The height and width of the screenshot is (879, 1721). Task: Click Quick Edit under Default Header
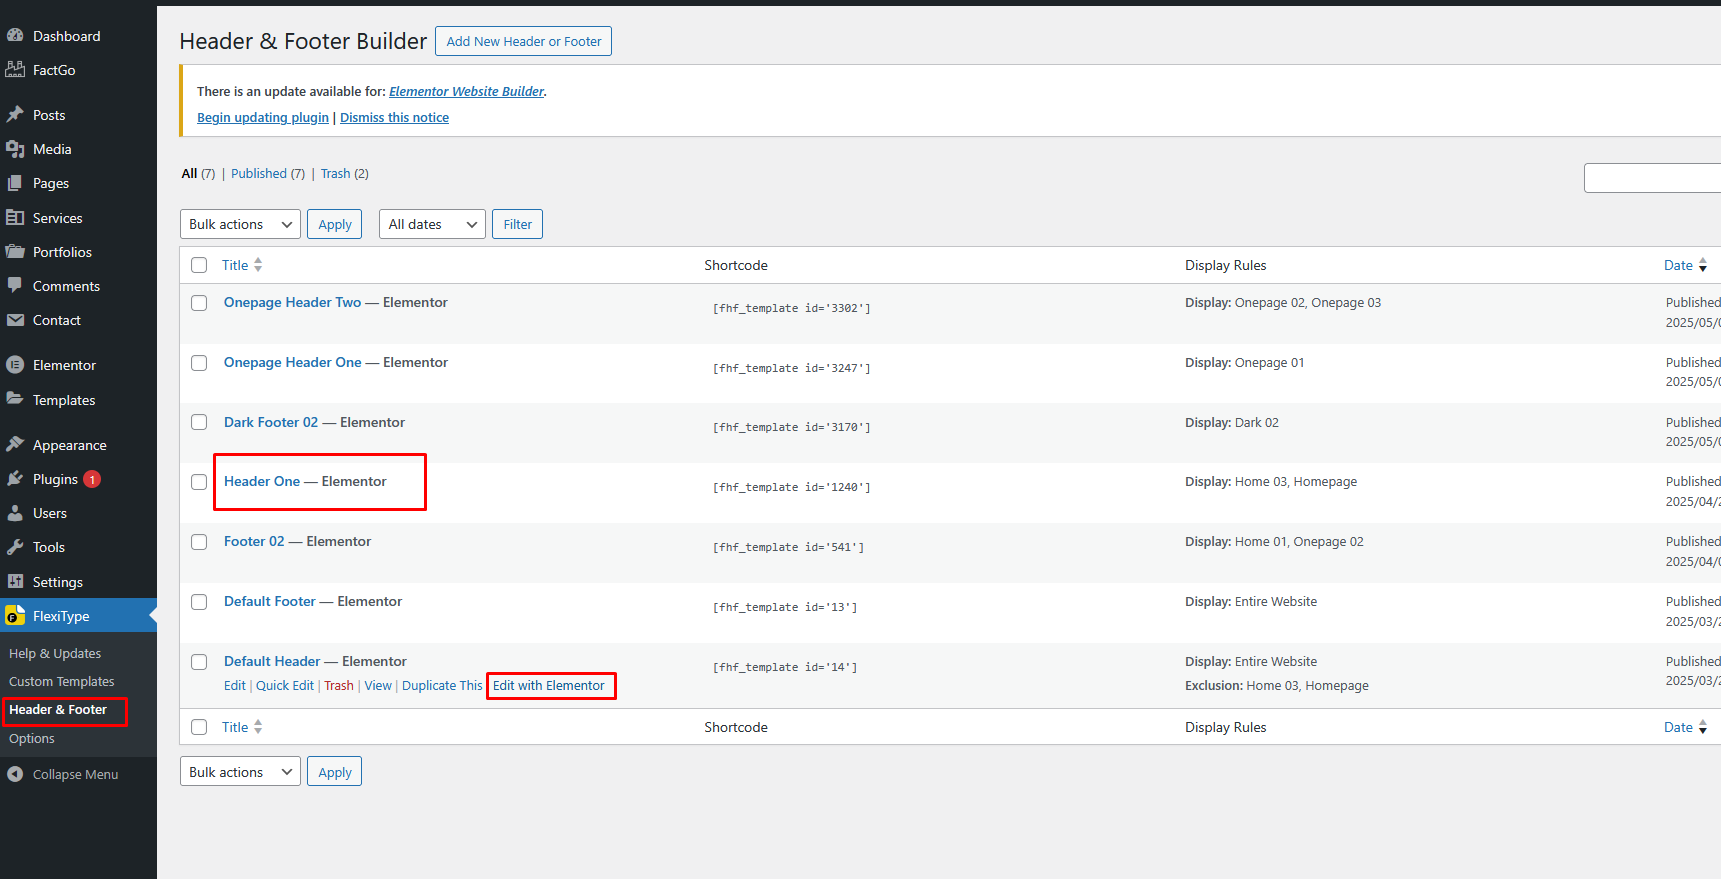point(285,685)
